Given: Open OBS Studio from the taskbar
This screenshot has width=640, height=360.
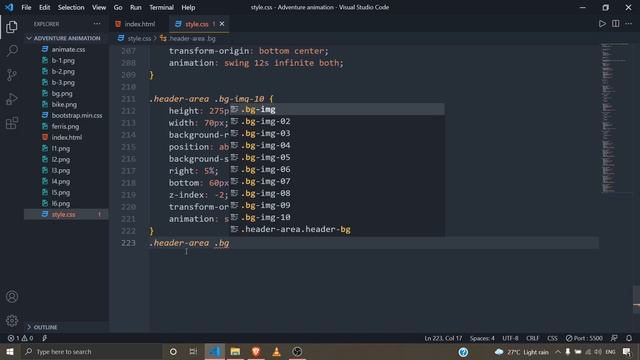Looking at the screenshot, I should coord(297,352).
